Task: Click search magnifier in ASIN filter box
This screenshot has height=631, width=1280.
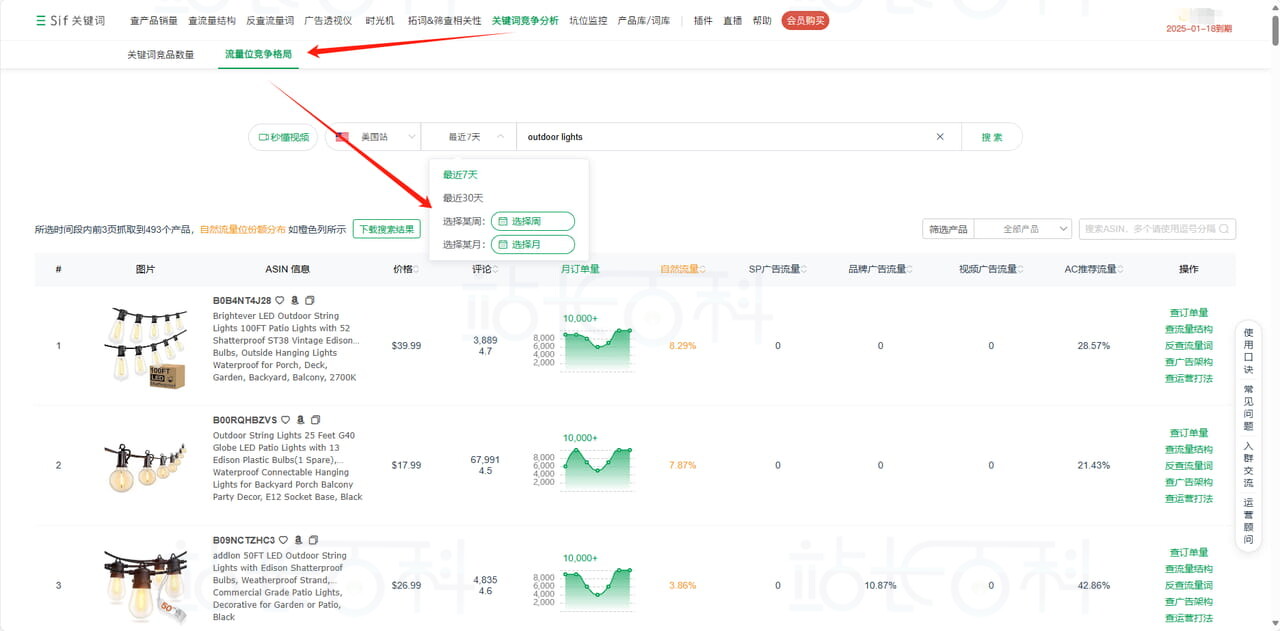Action: [1223, 229]
